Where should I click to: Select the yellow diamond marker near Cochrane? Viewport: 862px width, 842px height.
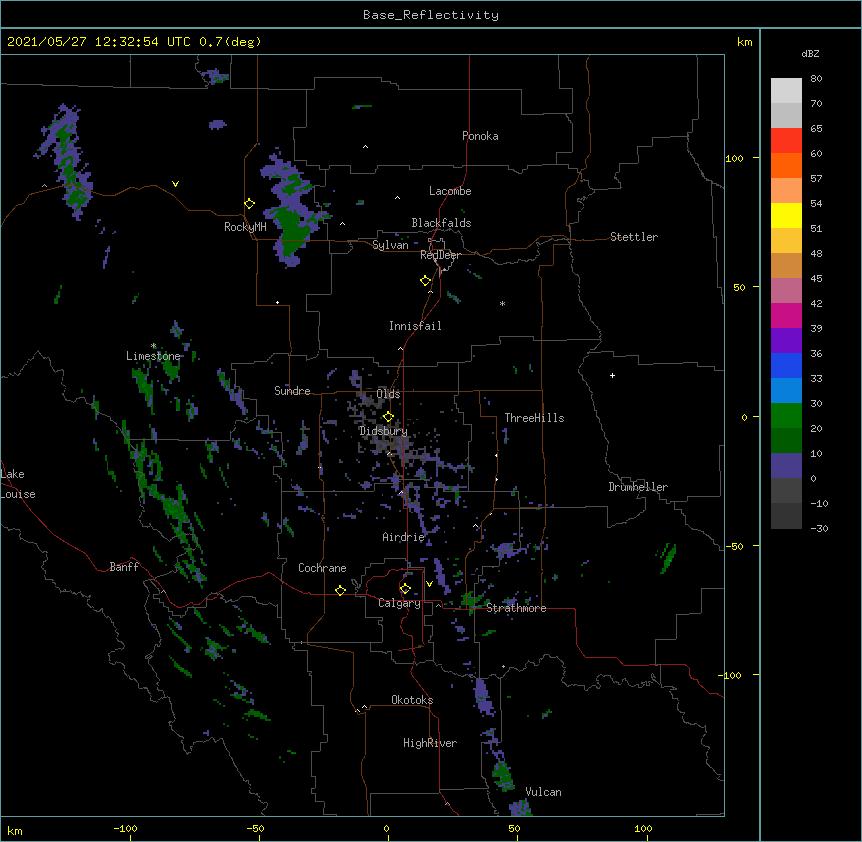tap(340, 590)
